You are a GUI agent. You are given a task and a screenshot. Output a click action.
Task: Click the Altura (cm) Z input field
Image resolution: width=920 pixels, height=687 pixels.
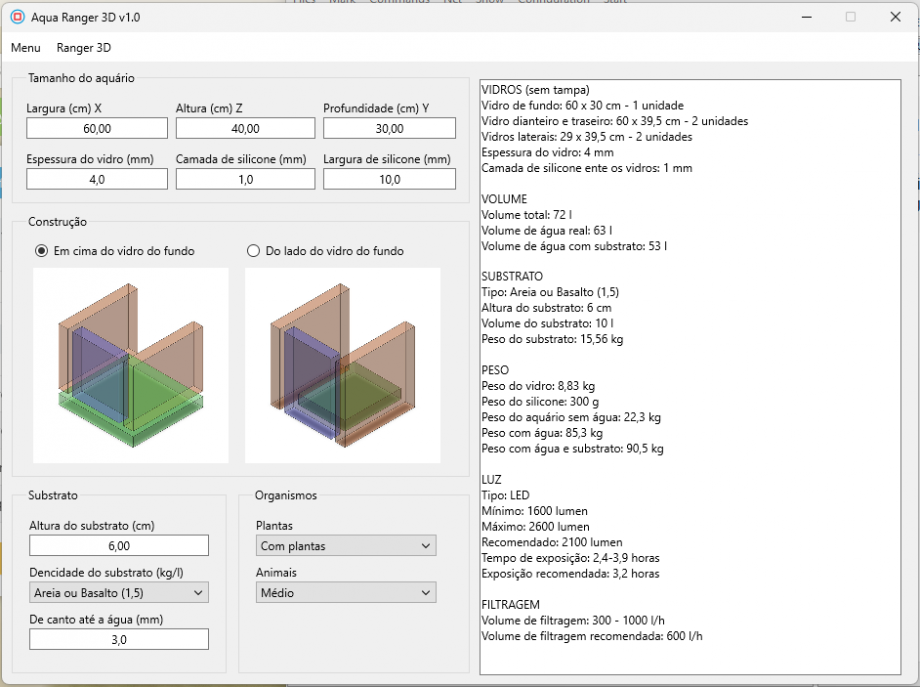click(x=245, y=129)
